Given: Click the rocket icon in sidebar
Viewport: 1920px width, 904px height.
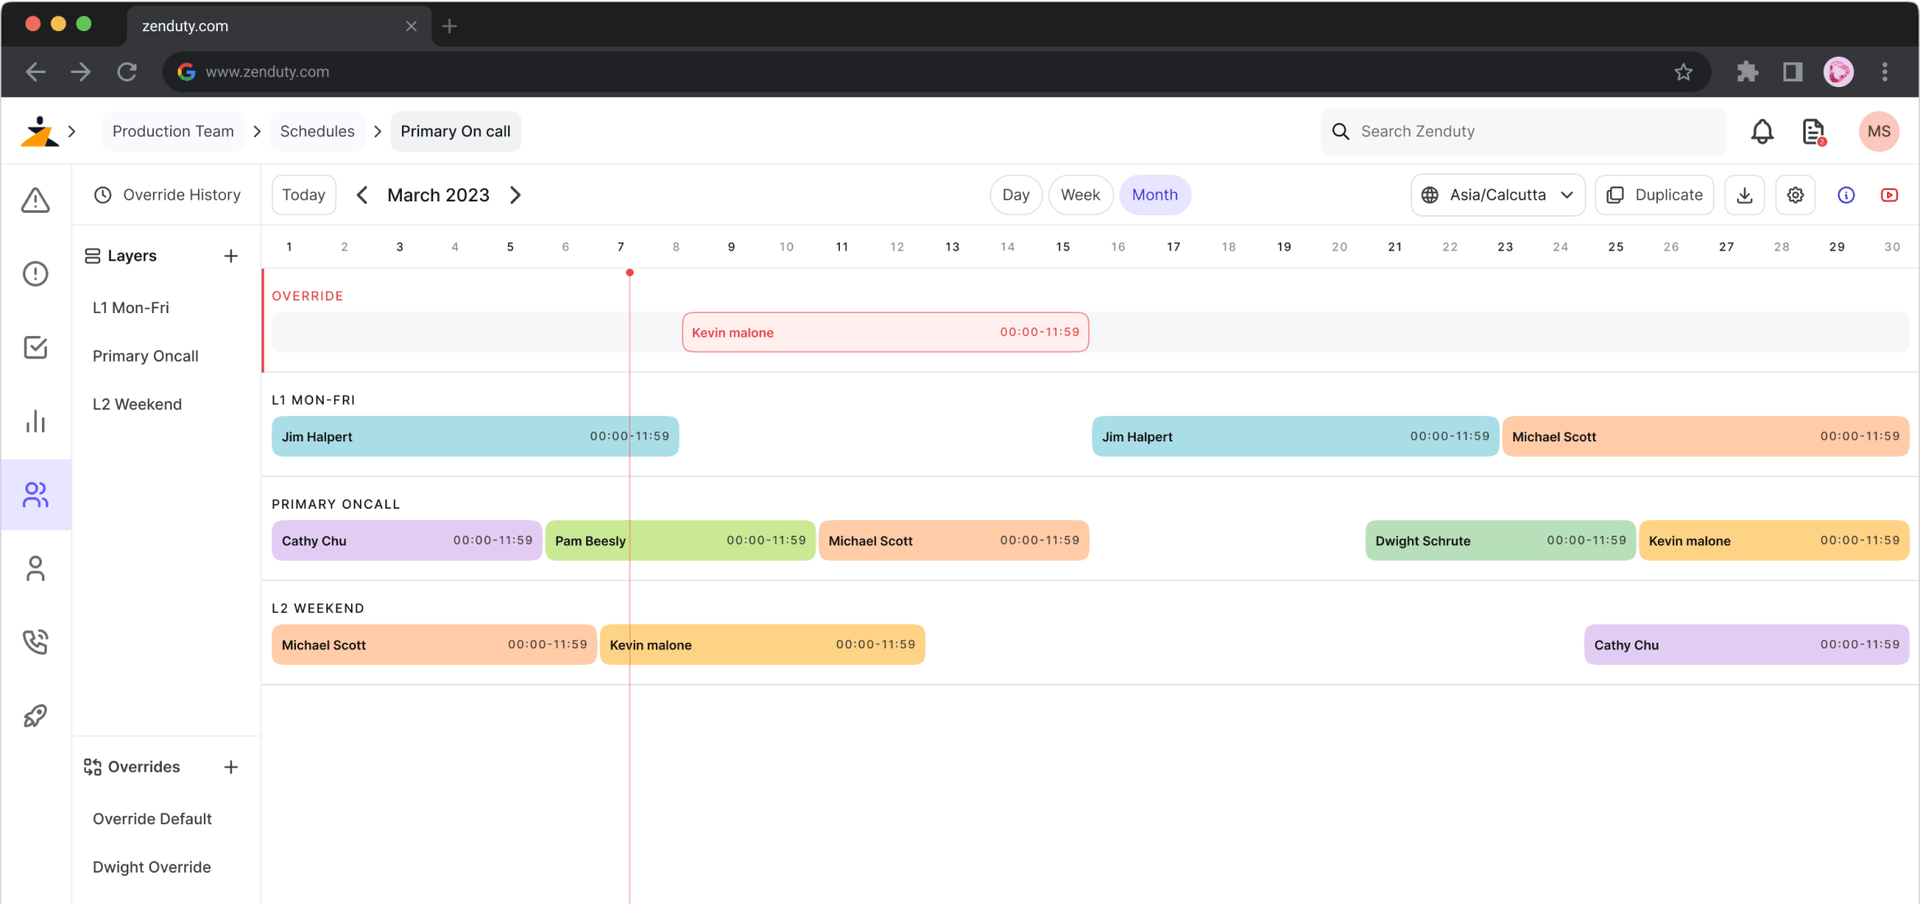Looking at the screenshot, I should [36, 716].
